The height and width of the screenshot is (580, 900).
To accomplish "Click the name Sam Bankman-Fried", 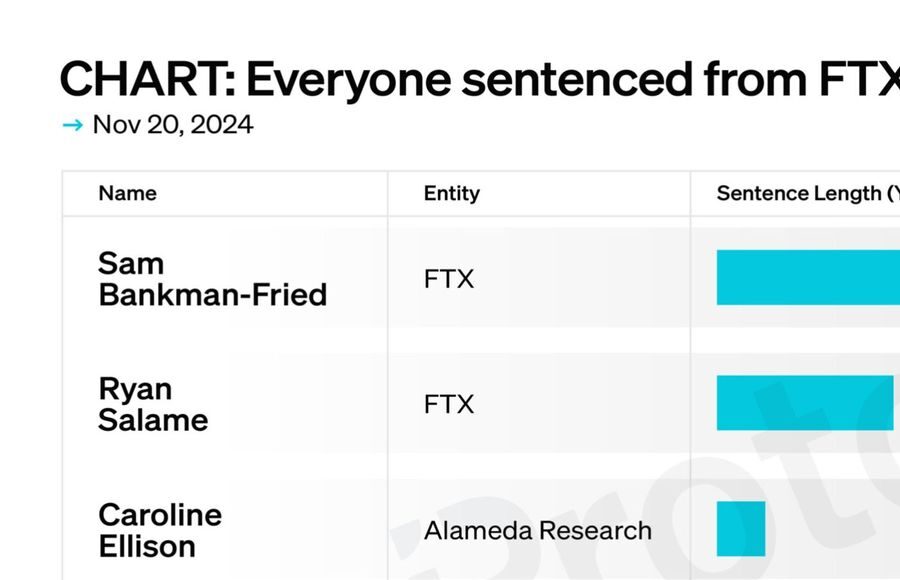I will tap(212, 279).
